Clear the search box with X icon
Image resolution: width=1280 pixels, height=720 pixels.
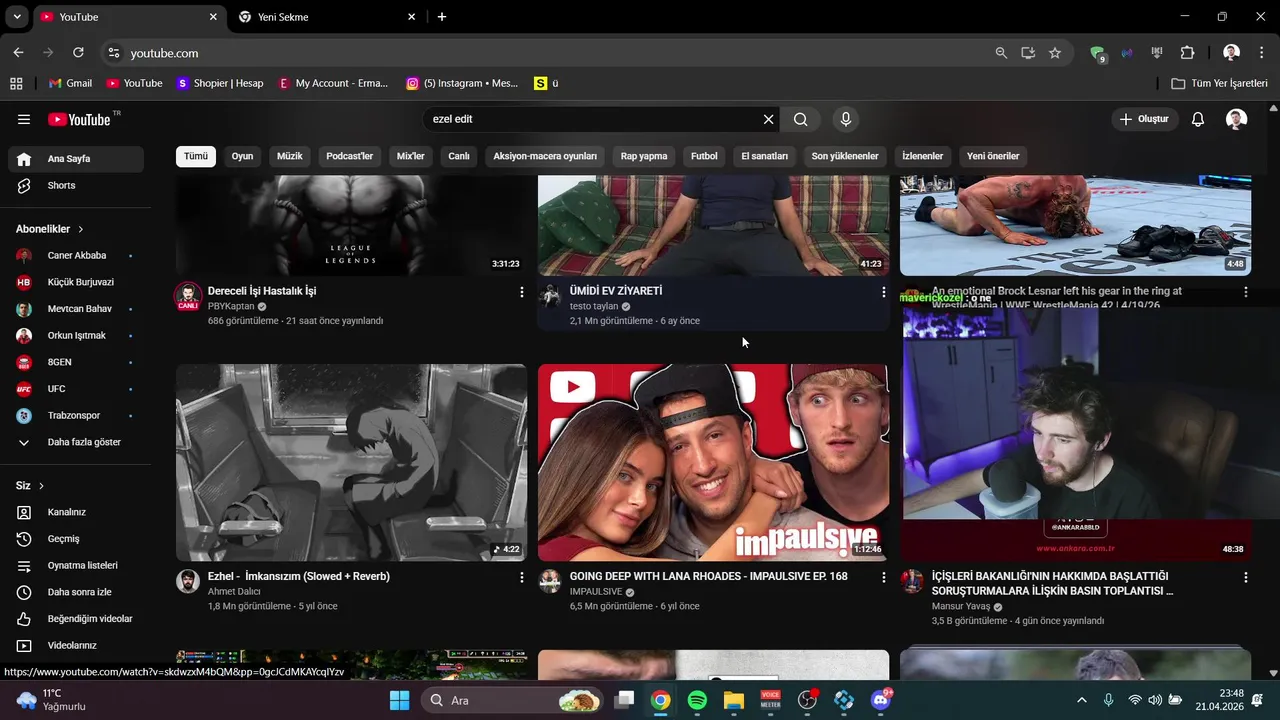pyautogui.click(x=768, y=119)
